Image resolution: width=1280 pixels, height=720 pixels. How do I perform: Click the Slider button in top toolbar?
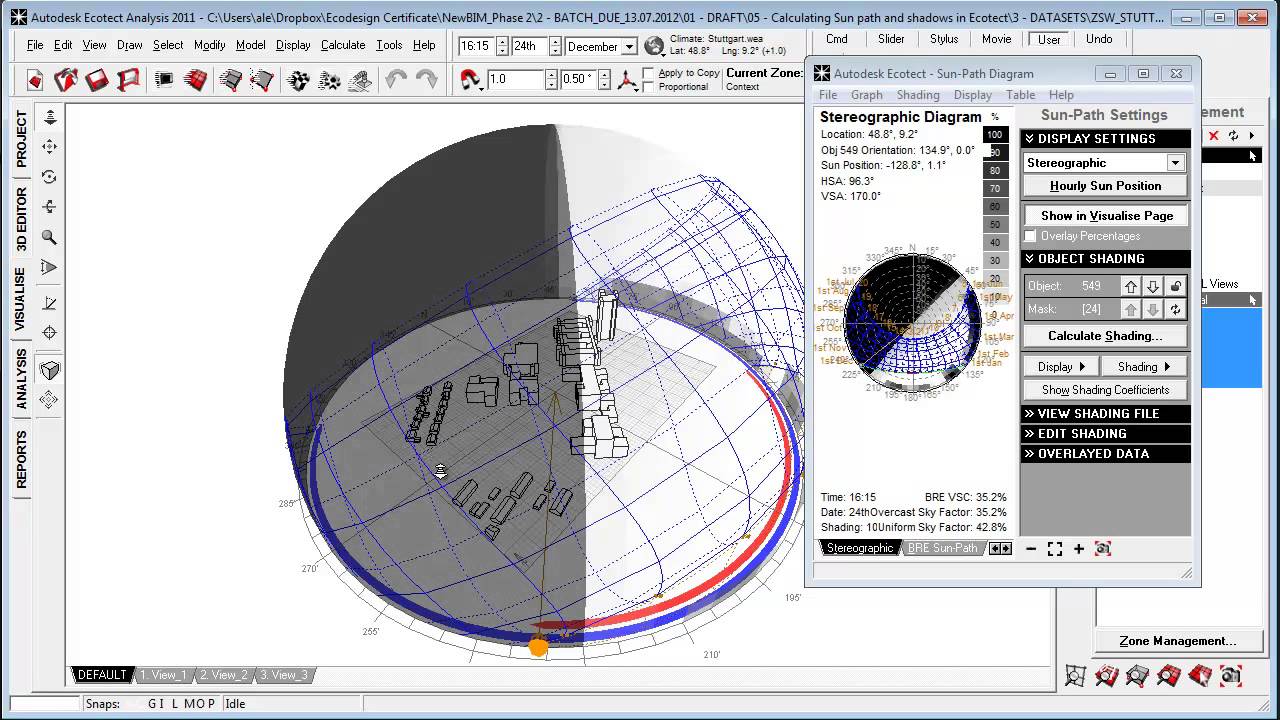click(x=891, y=39)
